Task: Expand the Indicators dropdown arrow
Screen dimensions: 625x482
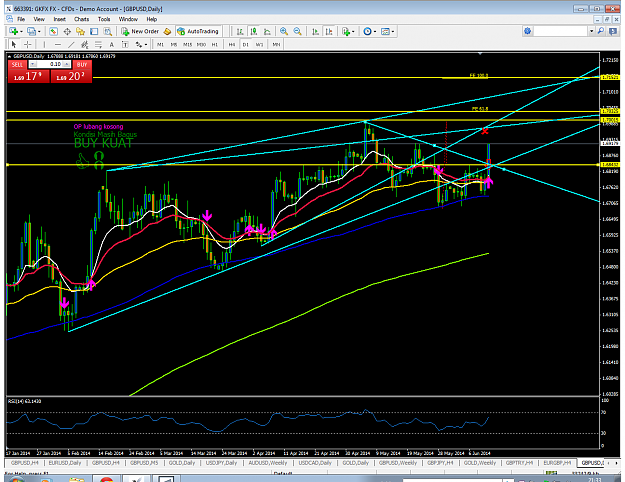Action: [353, 32]
